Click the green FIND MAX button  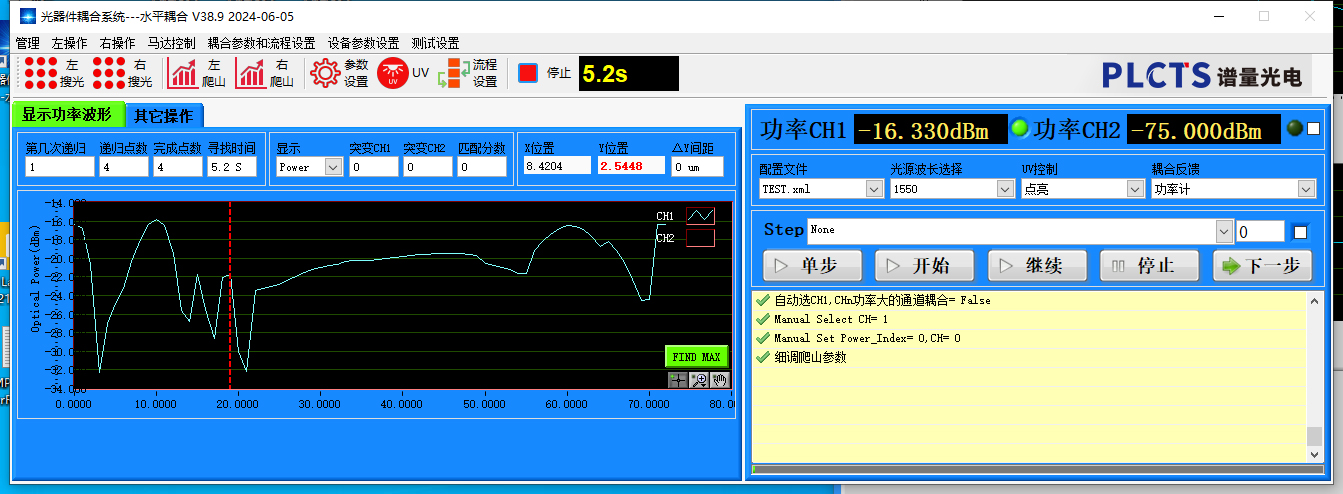click(x=696, y=357)
